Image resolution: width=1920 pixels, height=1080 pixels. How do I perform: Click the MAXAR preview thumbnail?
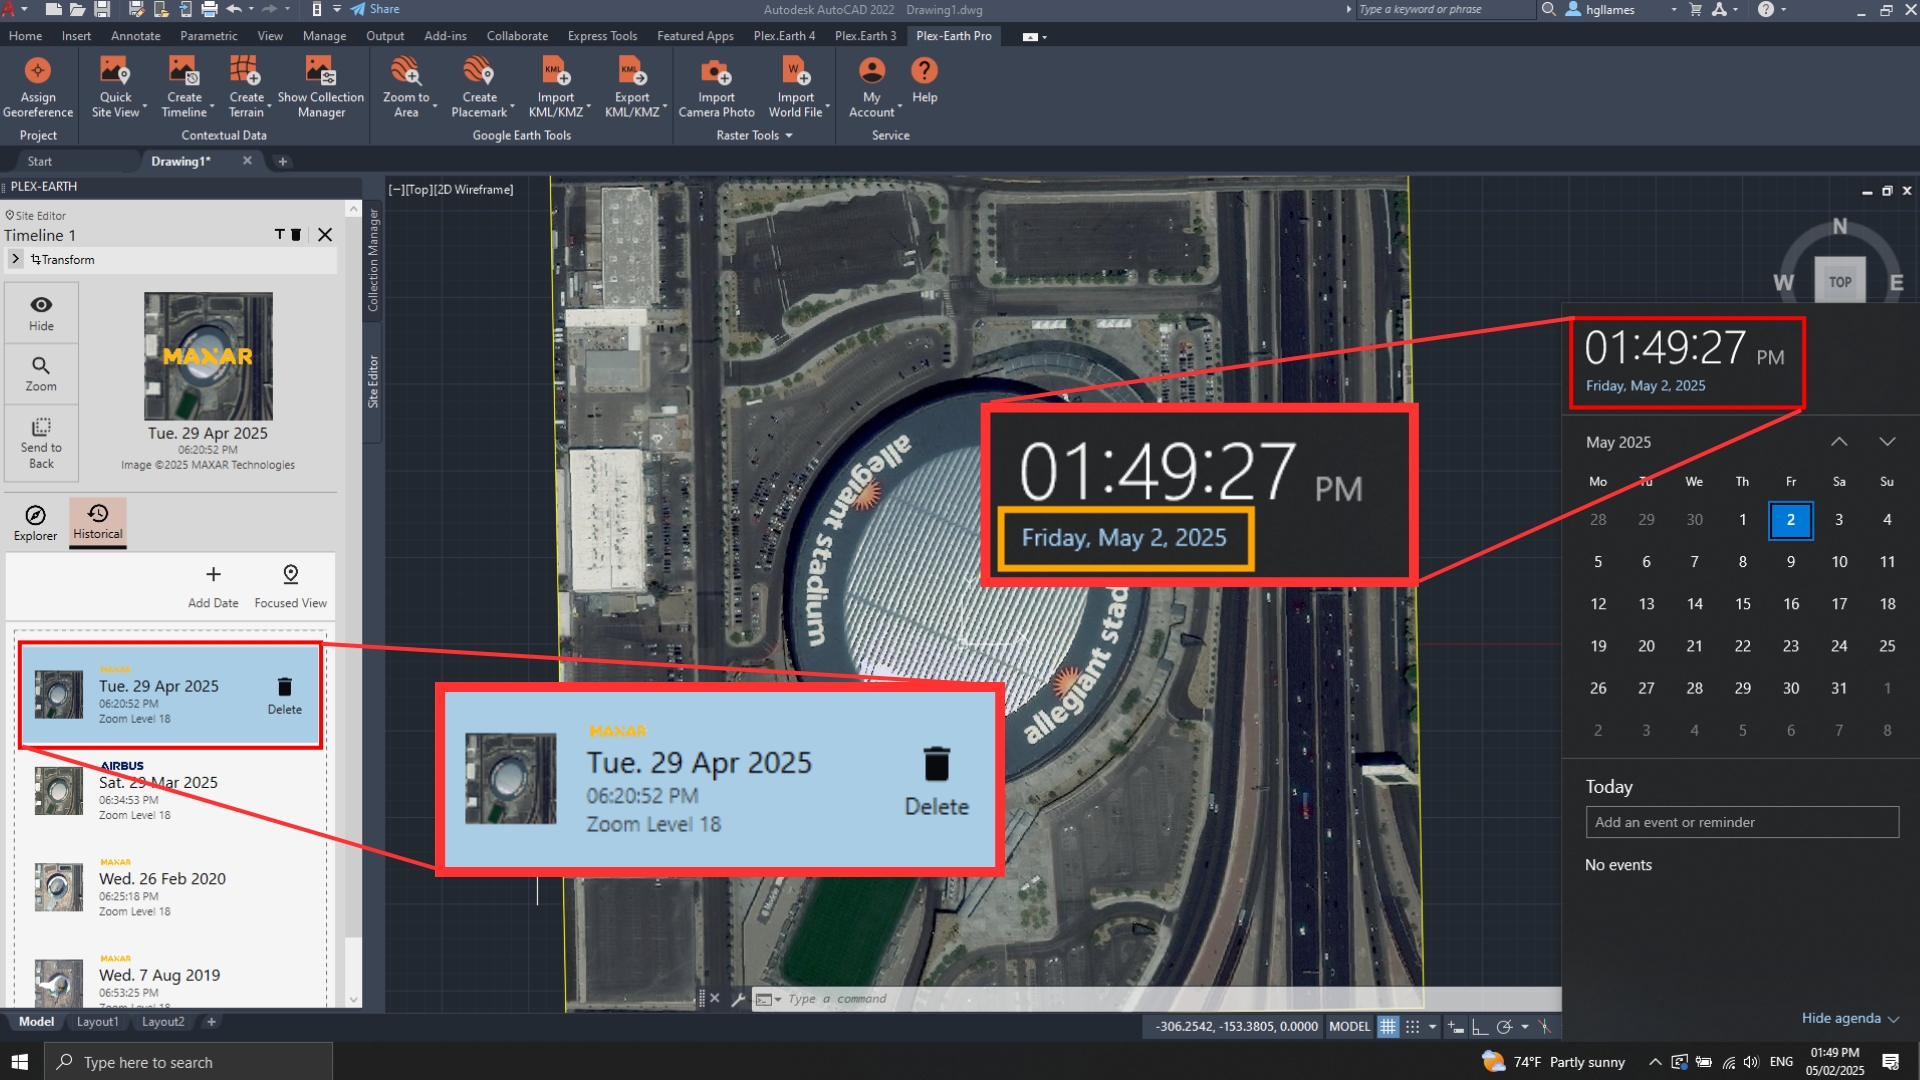[208, 356]
